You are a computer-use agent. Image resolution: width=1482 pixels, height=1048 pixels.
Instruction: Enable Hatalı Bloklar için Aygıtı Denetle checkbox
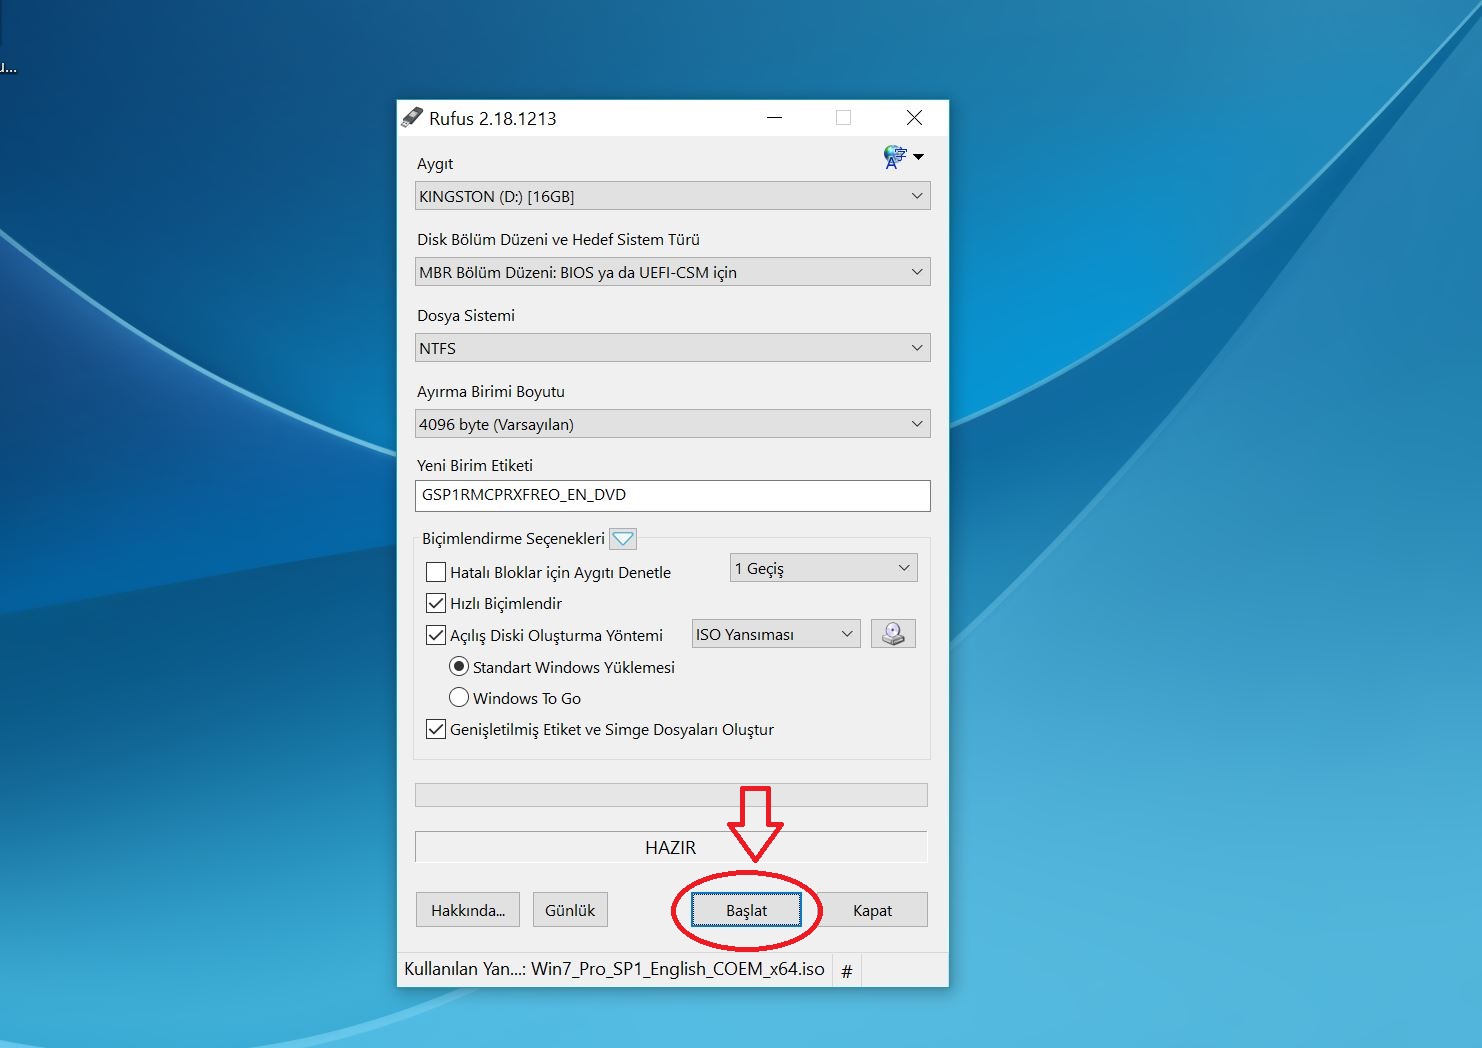point(436,572)
